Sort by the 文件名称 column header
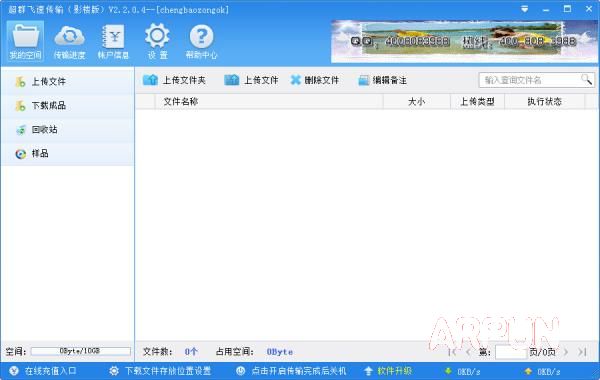This screenshot has height=380, width=600. 269,102
